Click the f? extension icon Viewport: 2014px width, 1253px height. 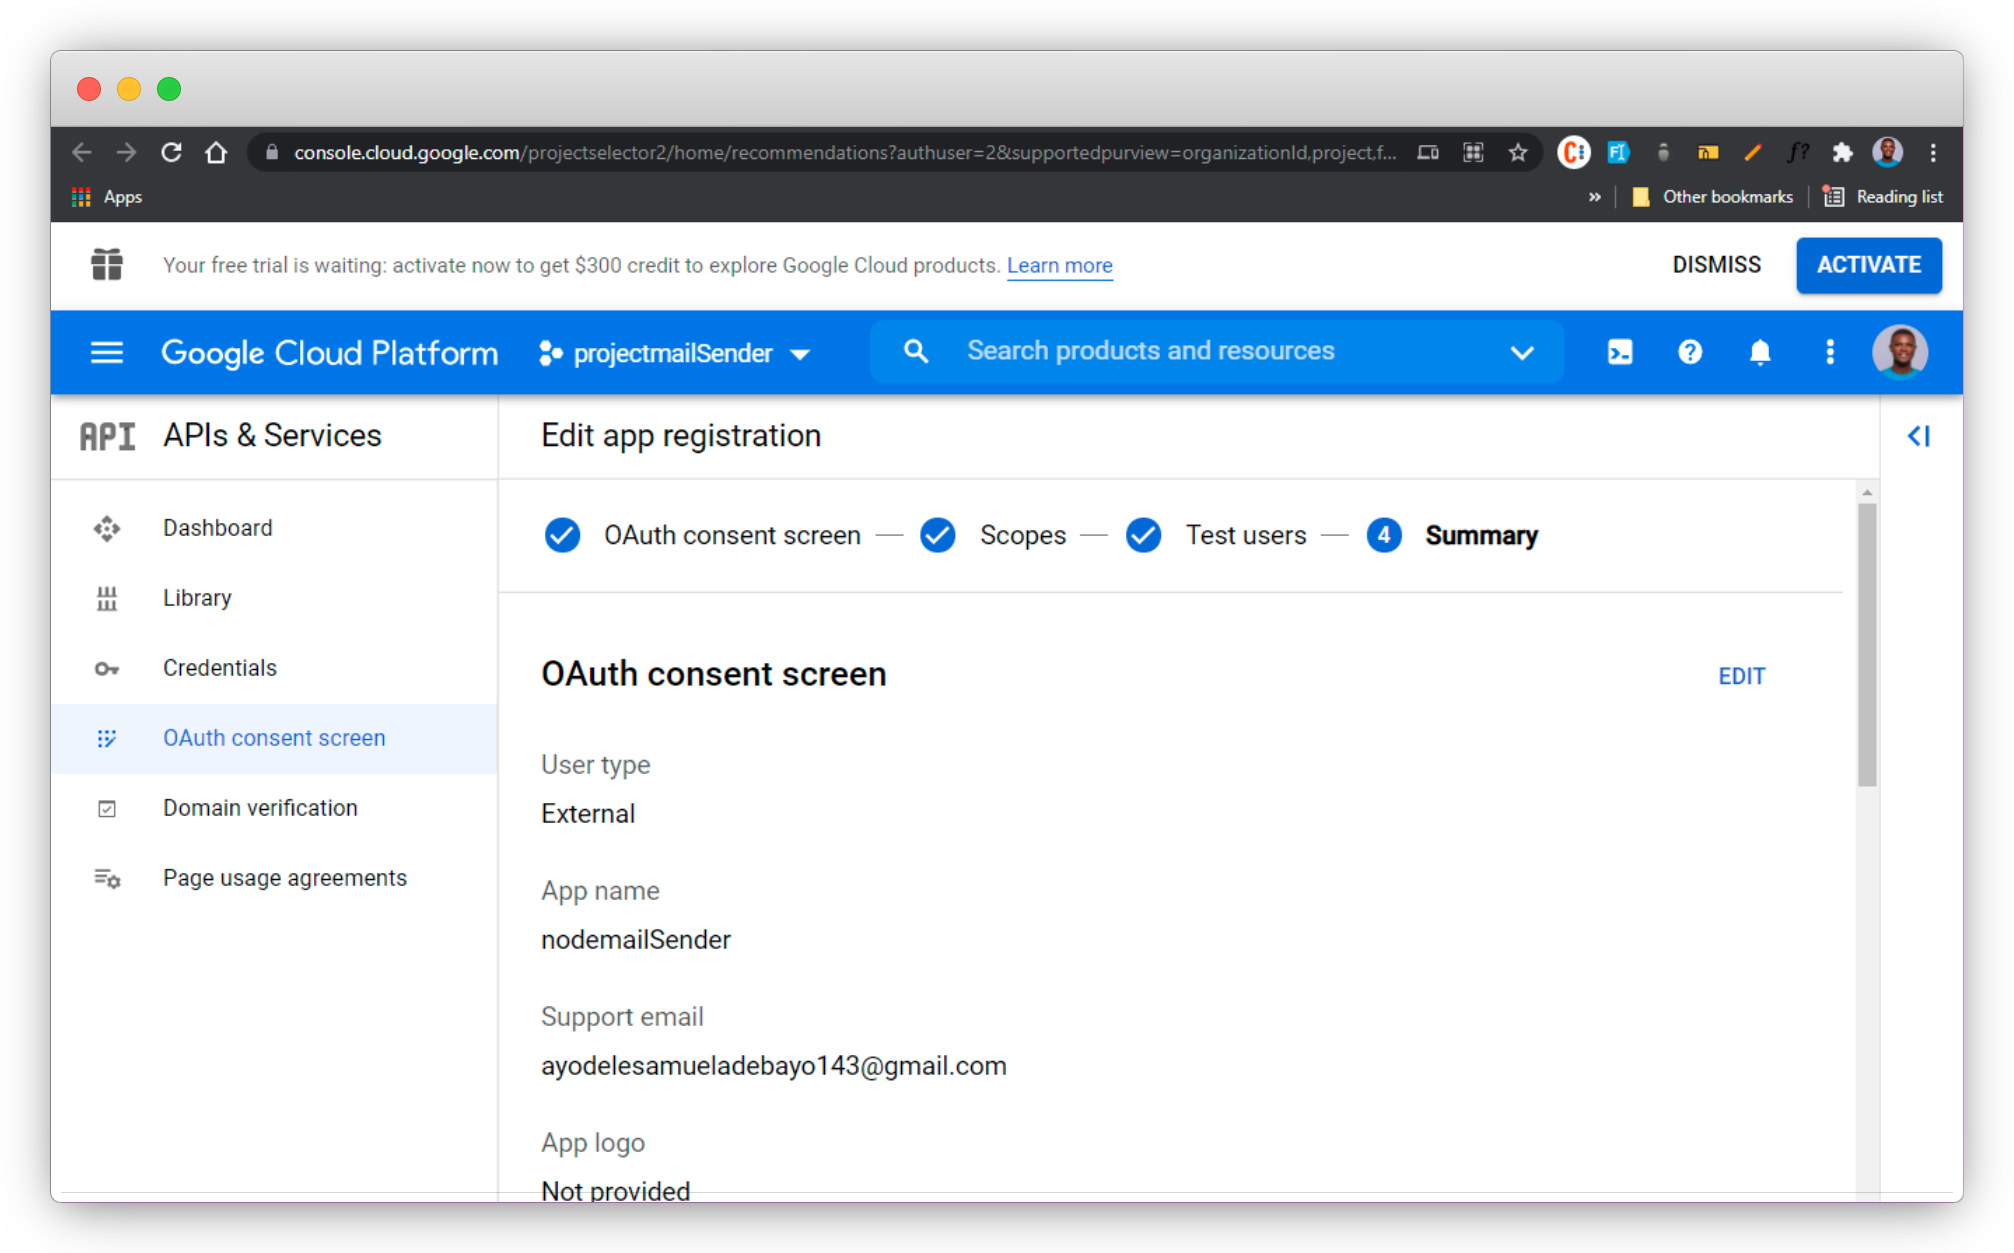[1798, 153]
